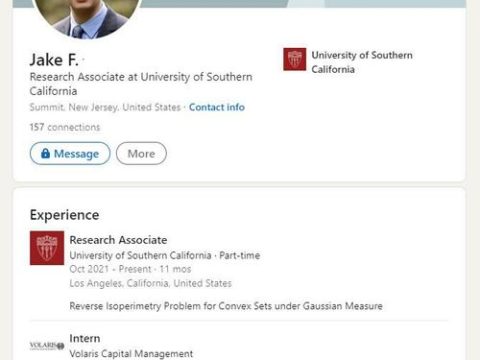
Task: Open the Contact info link
Action: point(217,107)
